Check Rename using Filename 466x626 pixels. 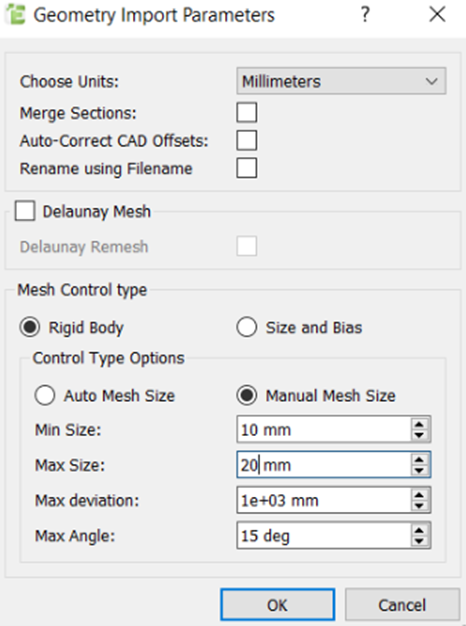pos(246,168)
